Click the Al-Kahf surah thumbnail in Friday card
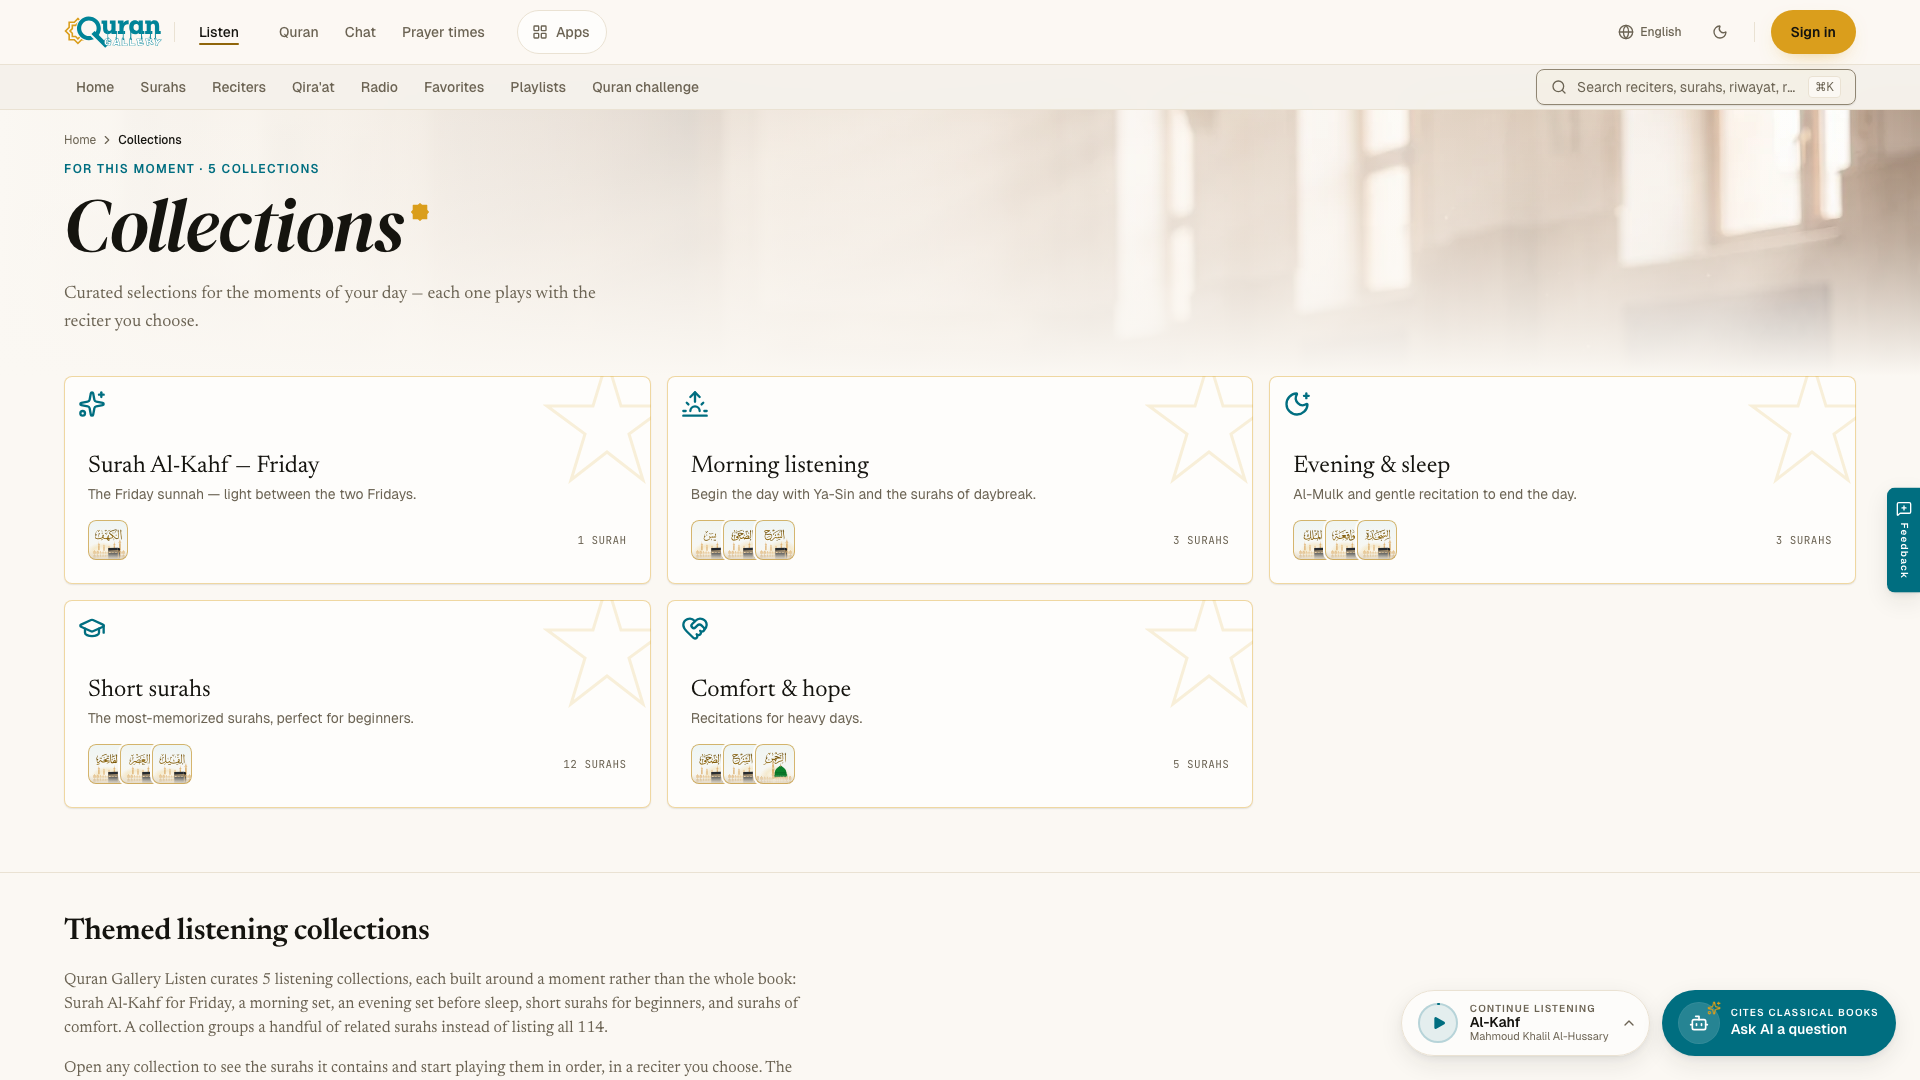The width and height of the screenshot is (1920, 1080). tap(108, 540)
